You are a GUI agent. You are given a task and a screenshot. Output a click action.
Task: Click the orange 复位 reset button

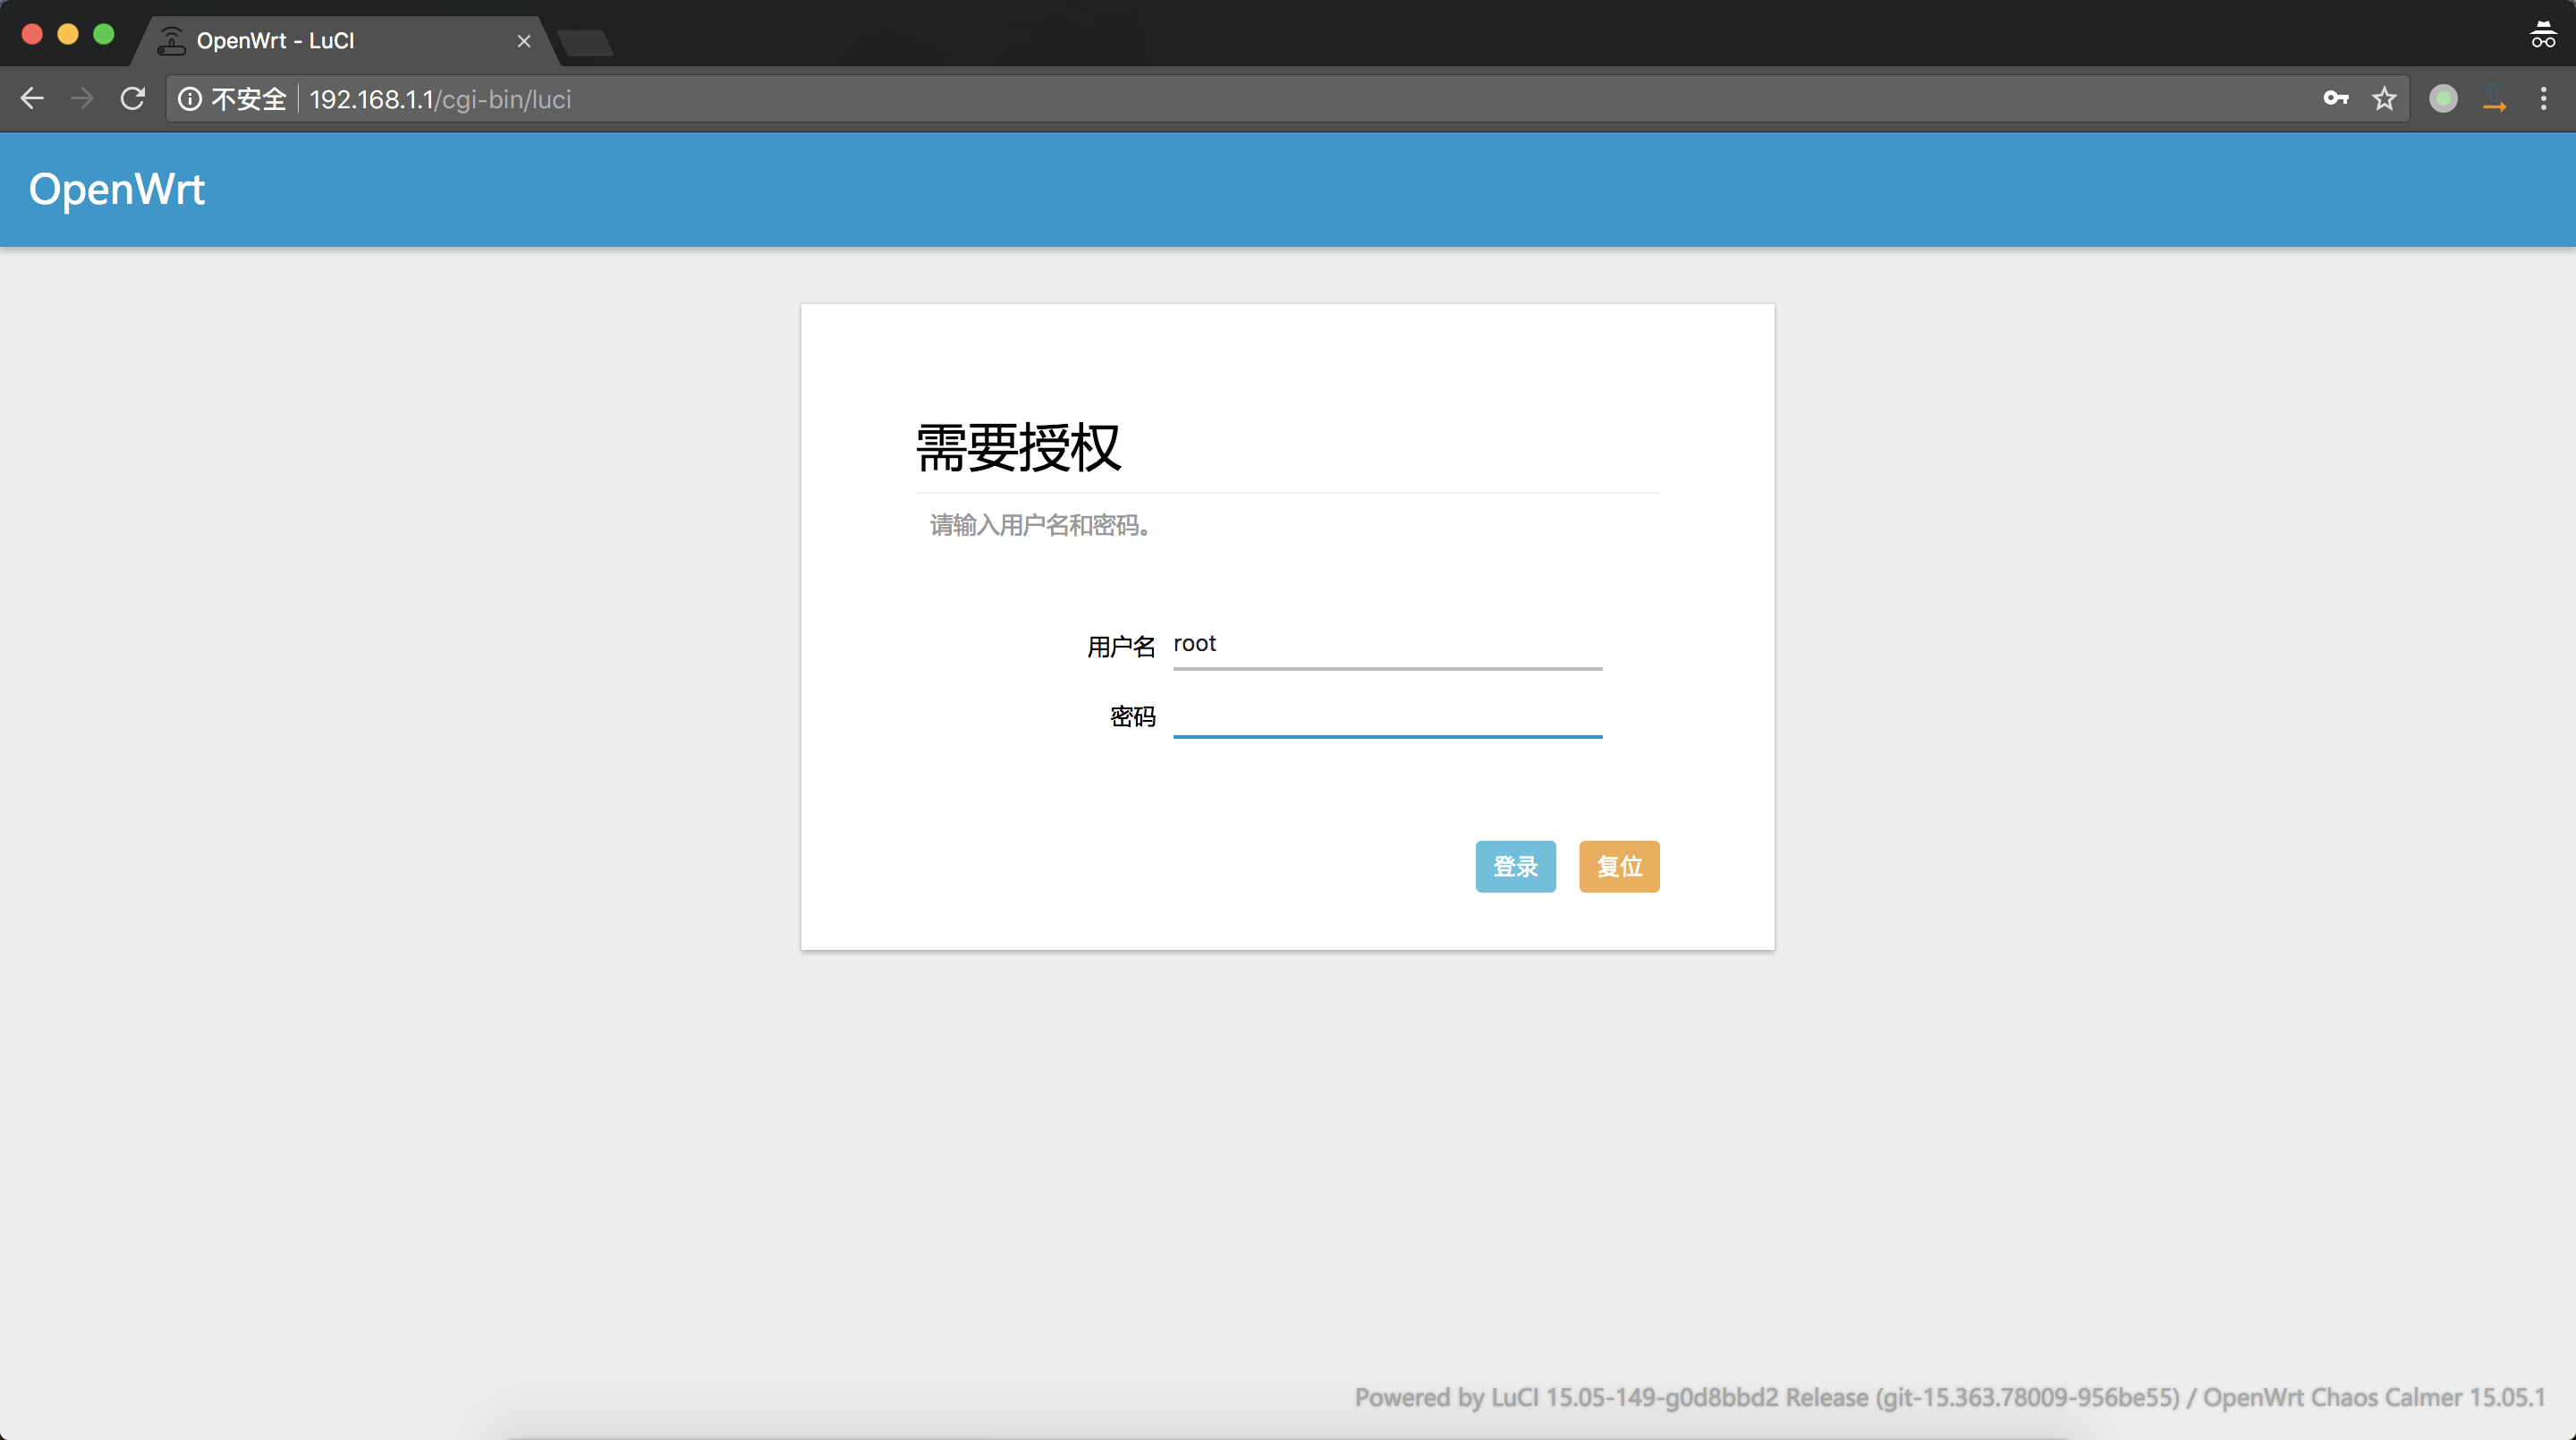pyautogui.click(x=1619, y=866)
